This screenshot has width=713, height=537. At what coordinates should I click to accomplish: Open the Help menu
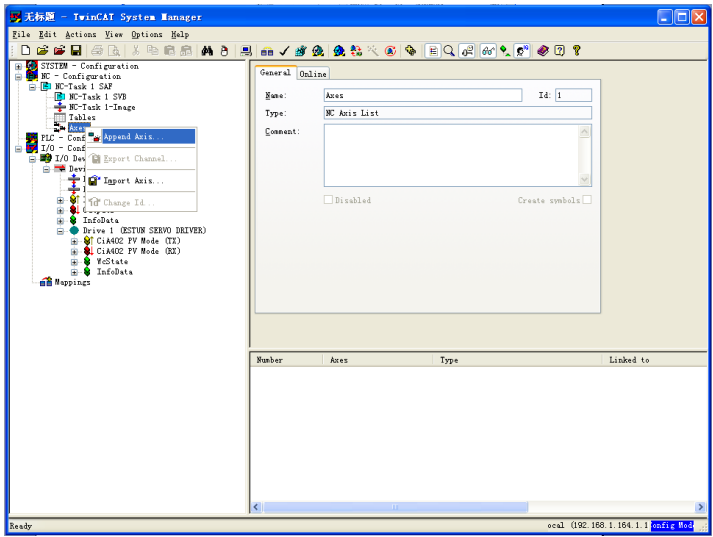180,35
